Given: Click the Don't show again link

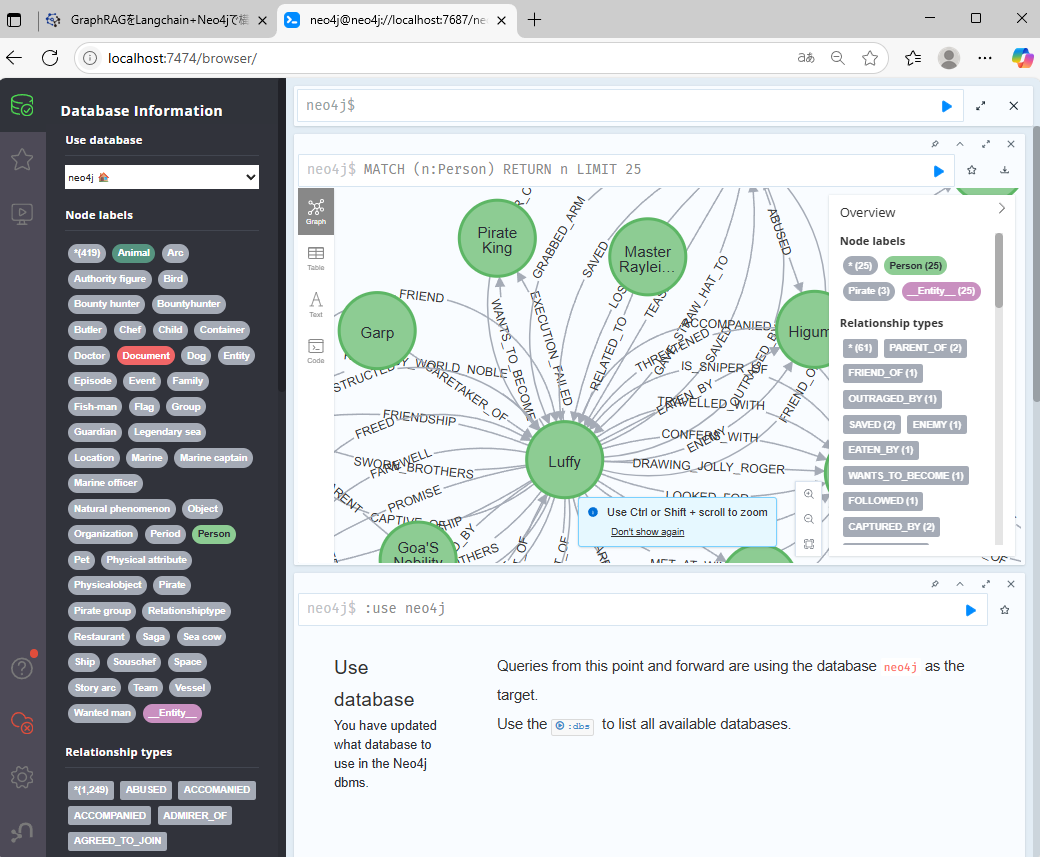Looking at the screenshot, I should tap(647, 532).
